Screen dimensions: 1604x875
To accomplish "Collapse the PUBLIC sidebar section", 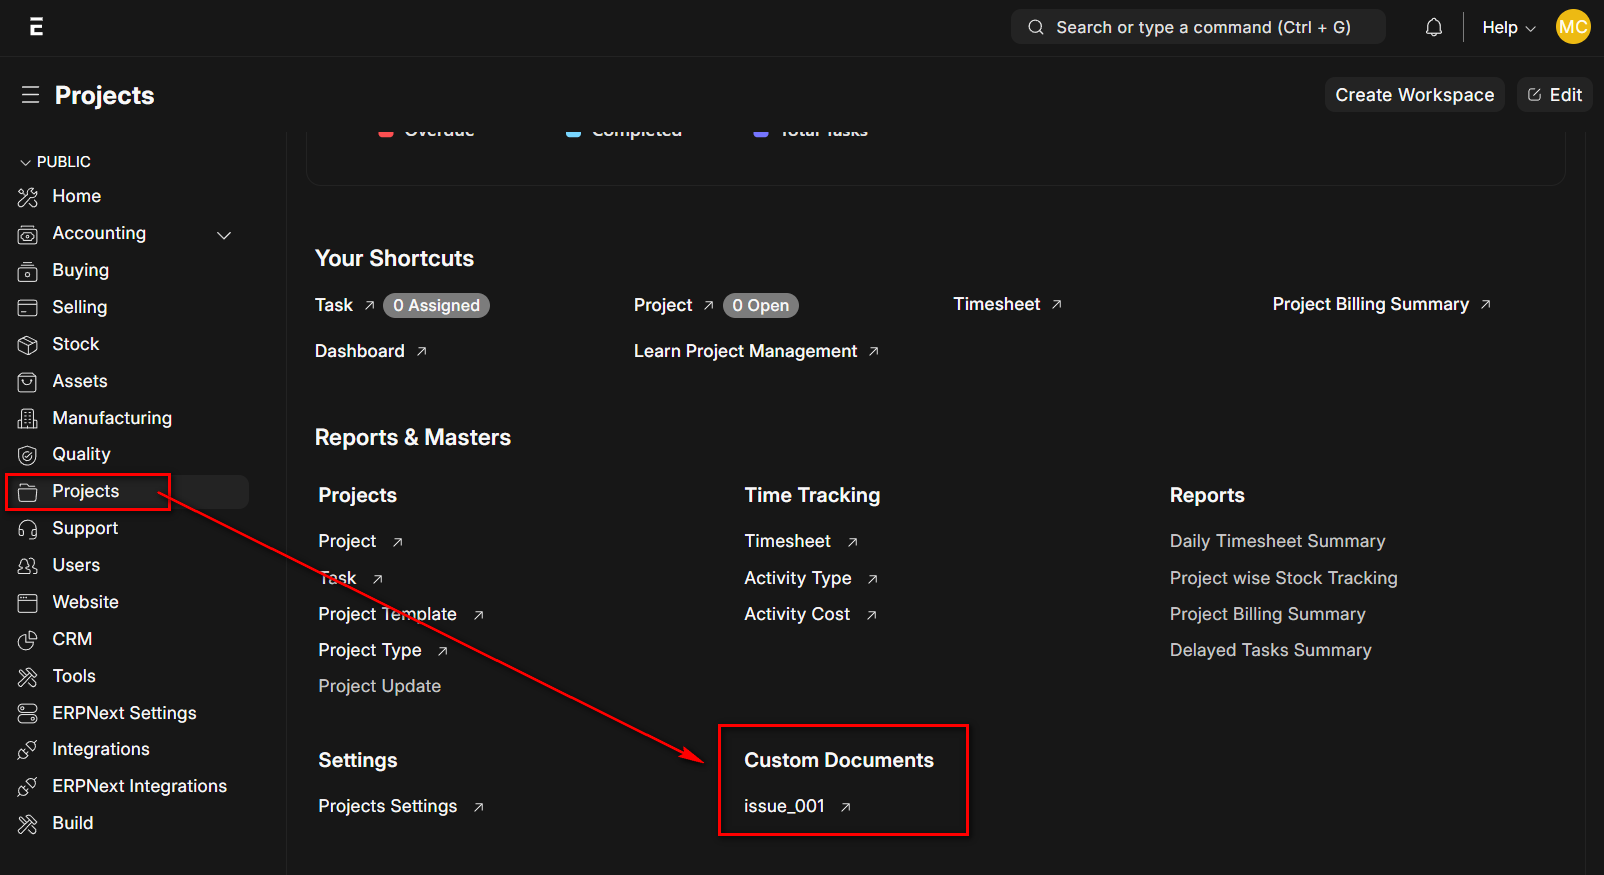I will [x=55, y=162].
